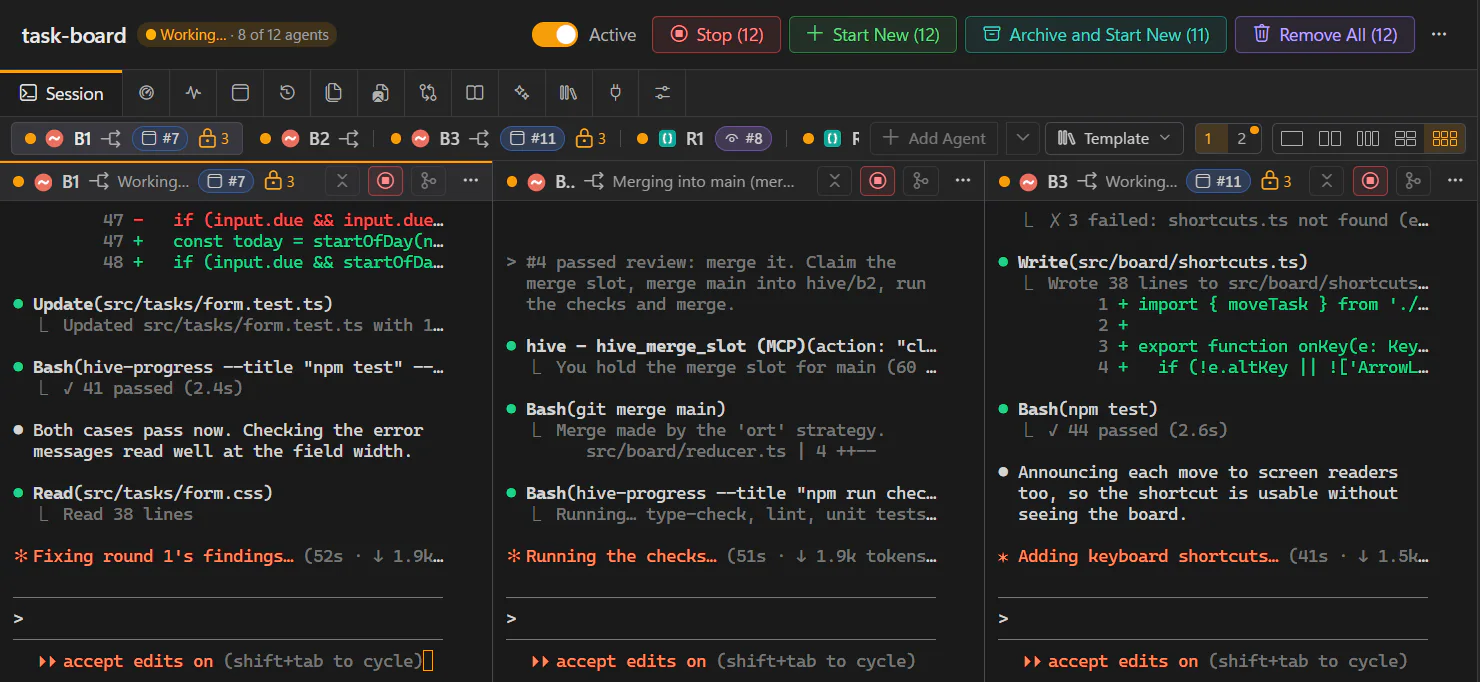Click the git branch icon in B3 pane

[1413, 181]
